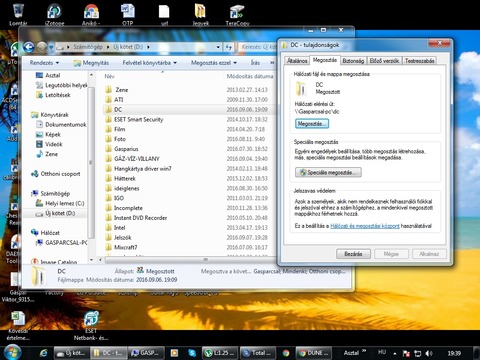Image resolution: width=480 pixels, height=360 pixels.
Task: Click the taskbar clock showing 19:39
Action: (x=454, y=353)
